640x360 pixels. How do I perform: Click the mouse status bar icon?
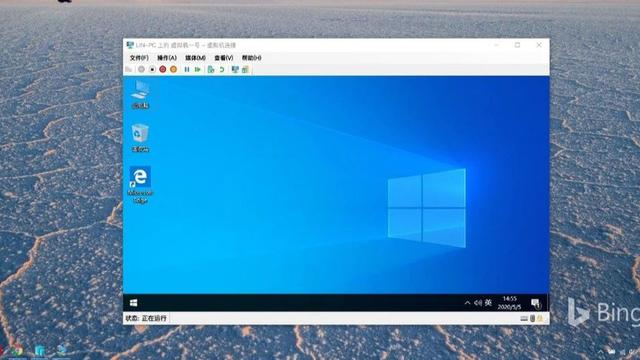(532, 318)
